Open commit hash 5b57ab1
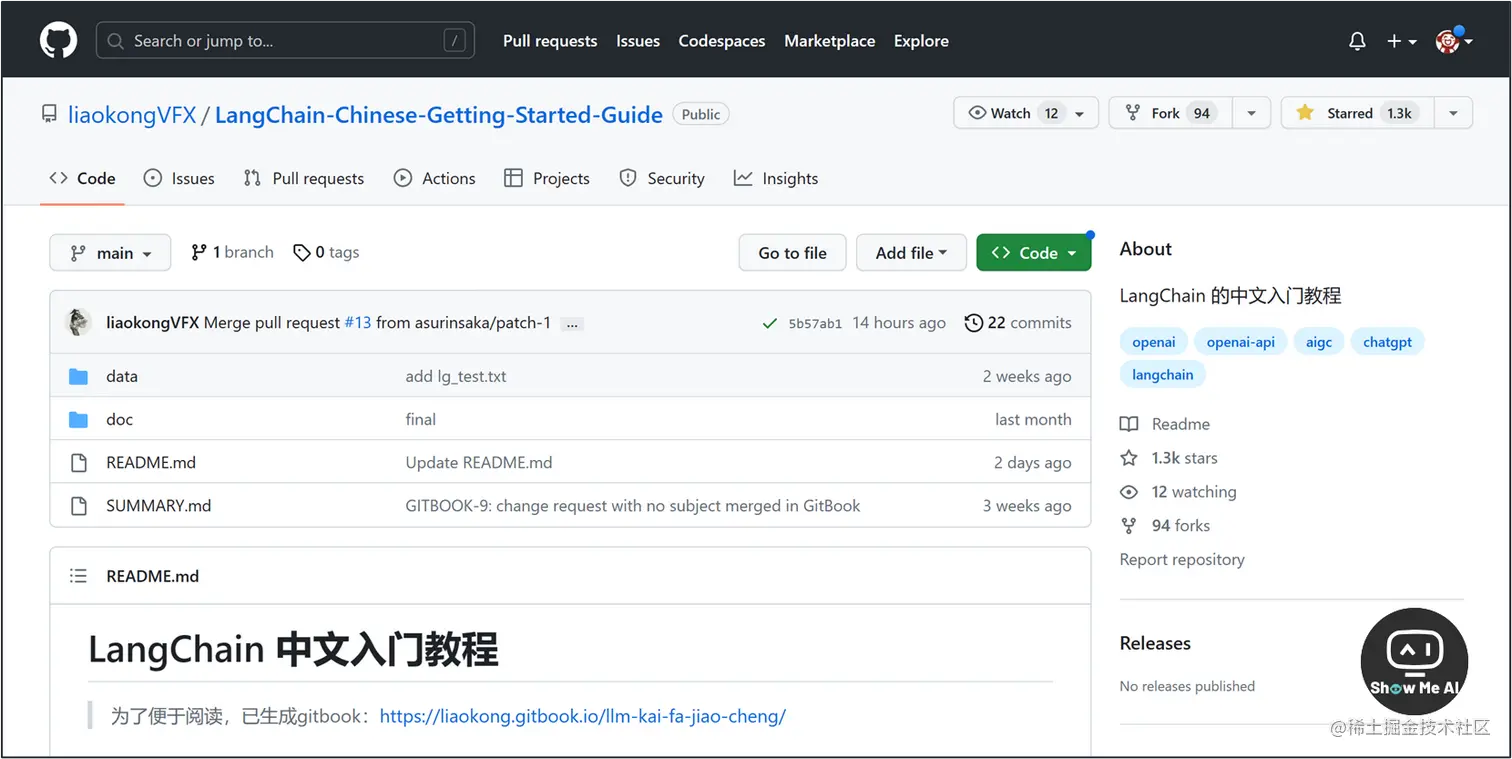Image resolution: width=1512 pixels, height=759 pixels. click(x=815, y=323)
